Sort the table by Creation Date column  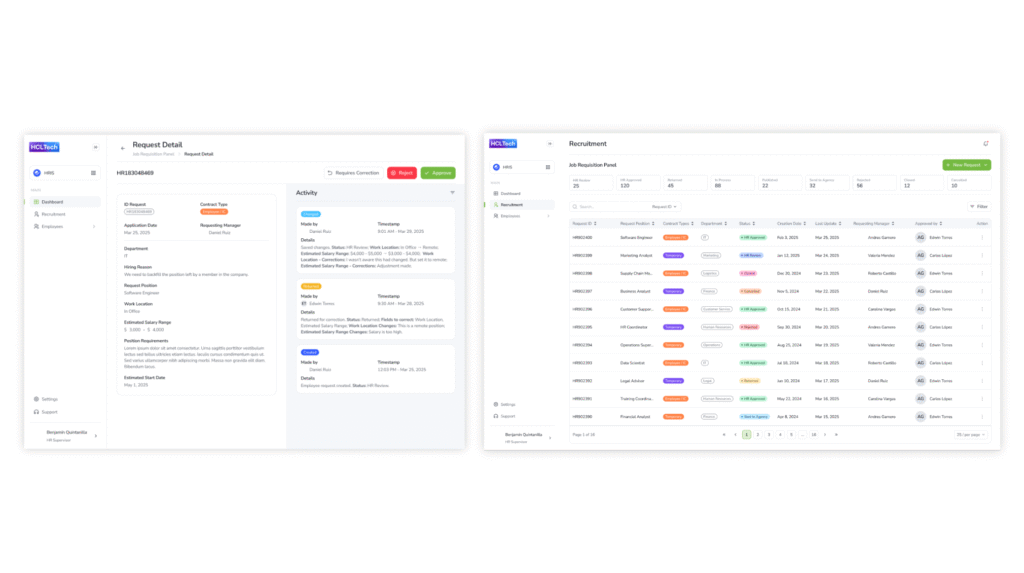[x=790, y=223]
